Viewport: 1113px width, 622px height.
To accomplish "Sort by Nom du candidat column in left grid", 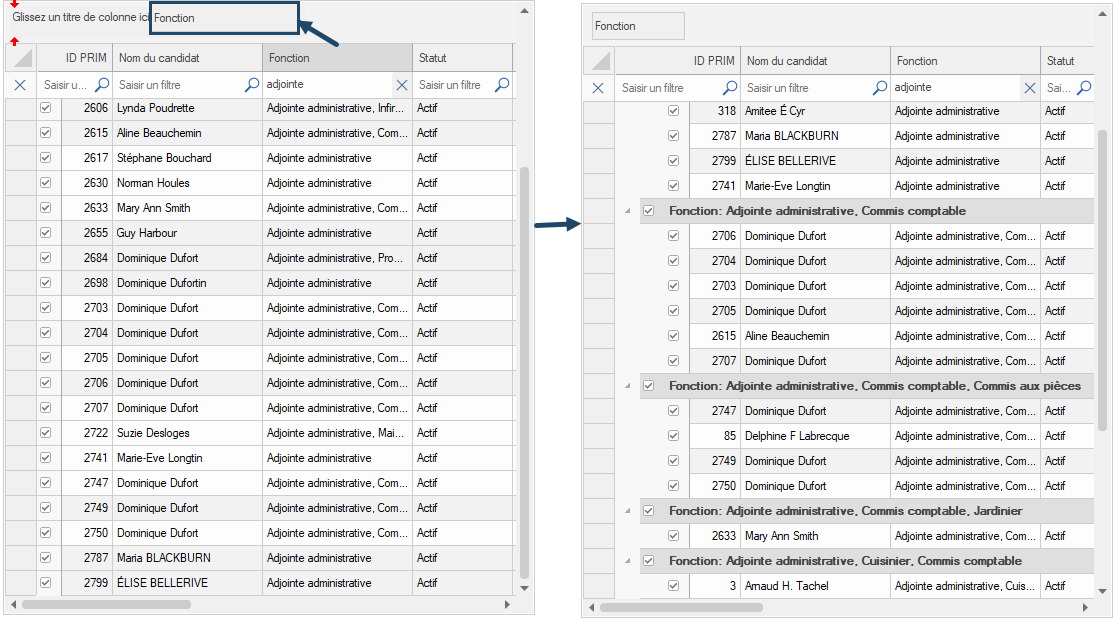I will tap(187, 58).
